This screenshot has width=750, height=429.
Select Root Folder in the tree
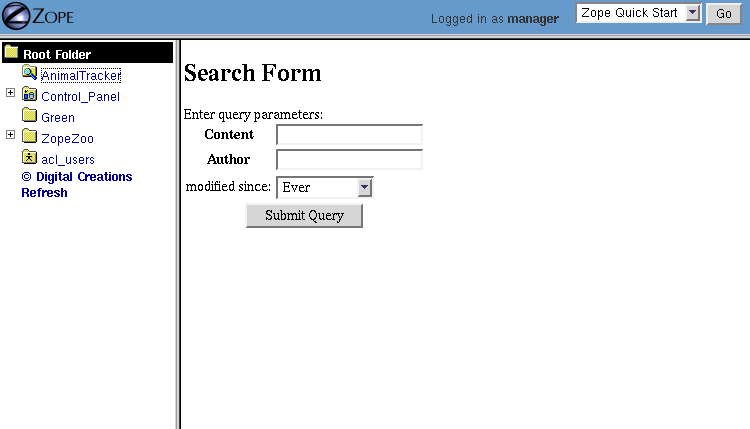(x=57, y=55)
